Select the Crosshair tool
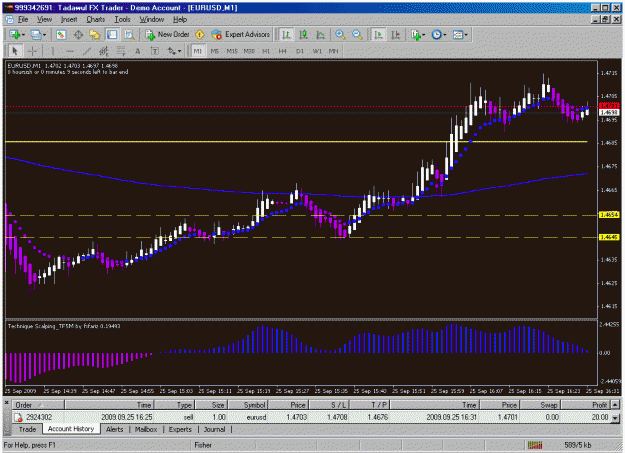The image size is (625, 453). click(32, 51)
